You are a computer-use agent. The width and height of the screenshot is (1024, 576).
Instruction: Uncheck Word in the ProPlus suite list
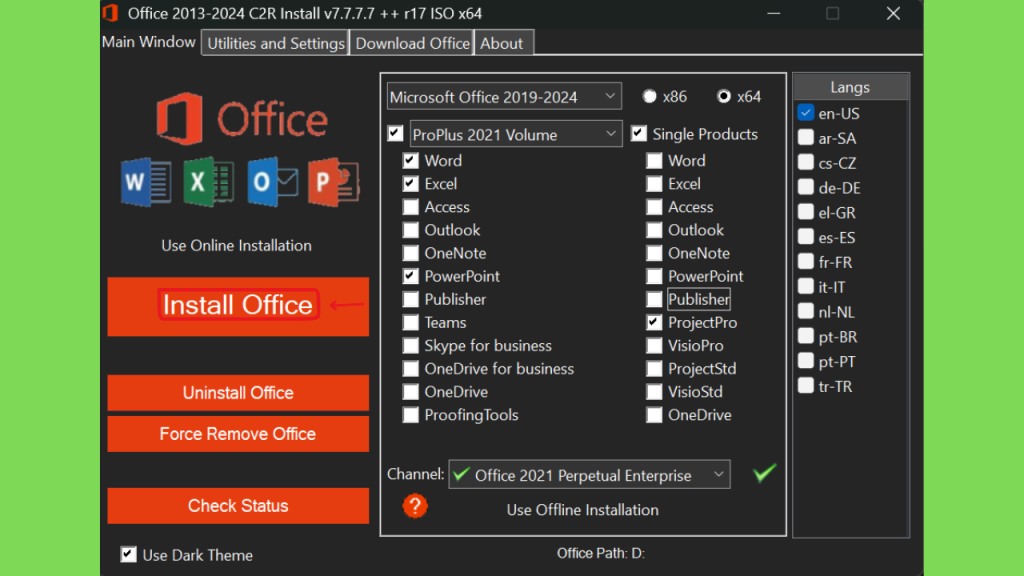411,161
